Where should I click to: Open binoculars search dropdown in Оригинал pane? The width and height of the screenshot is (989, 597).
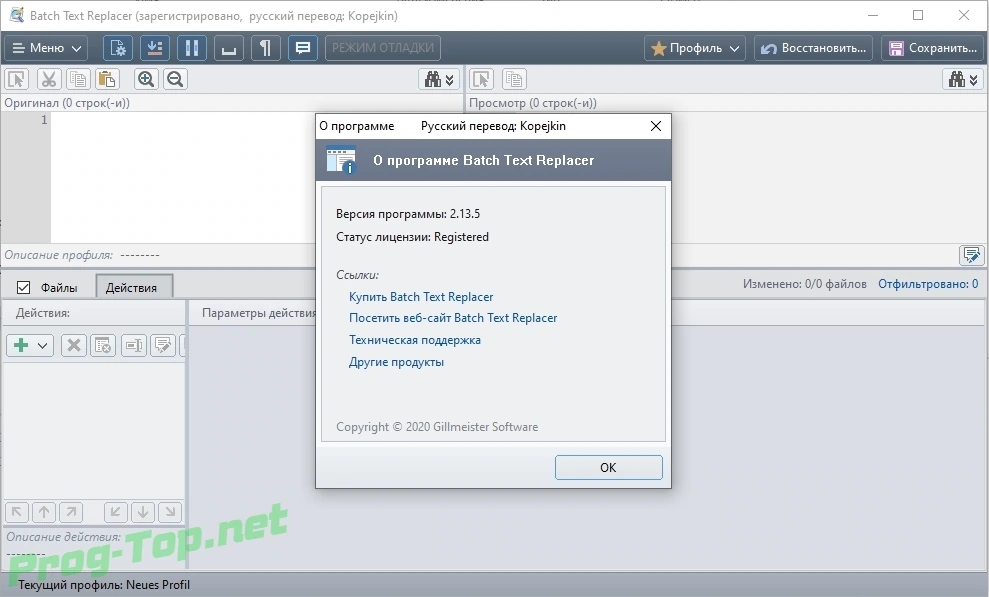coord(439,79)
